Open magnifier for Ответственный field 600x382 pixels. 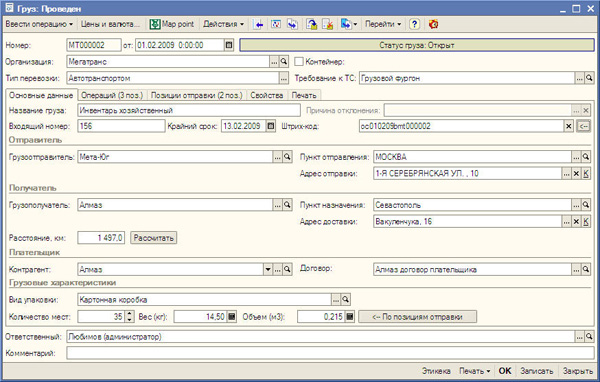tap(589, 336)
